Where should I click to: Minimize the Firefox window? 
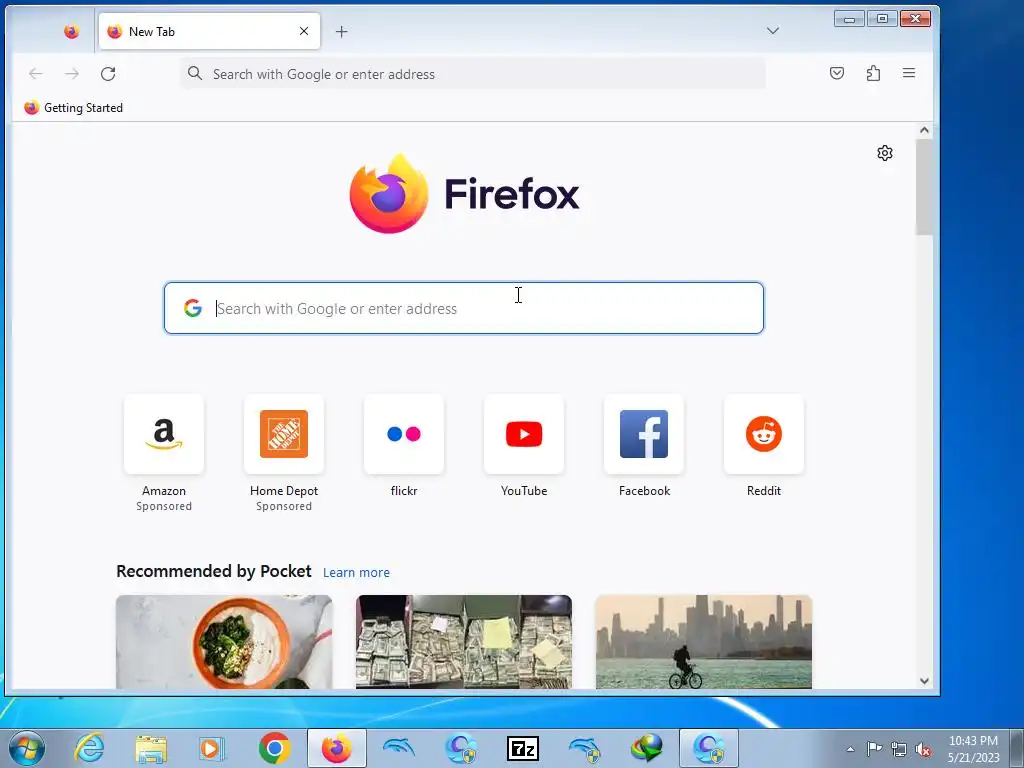coord(849,19)
